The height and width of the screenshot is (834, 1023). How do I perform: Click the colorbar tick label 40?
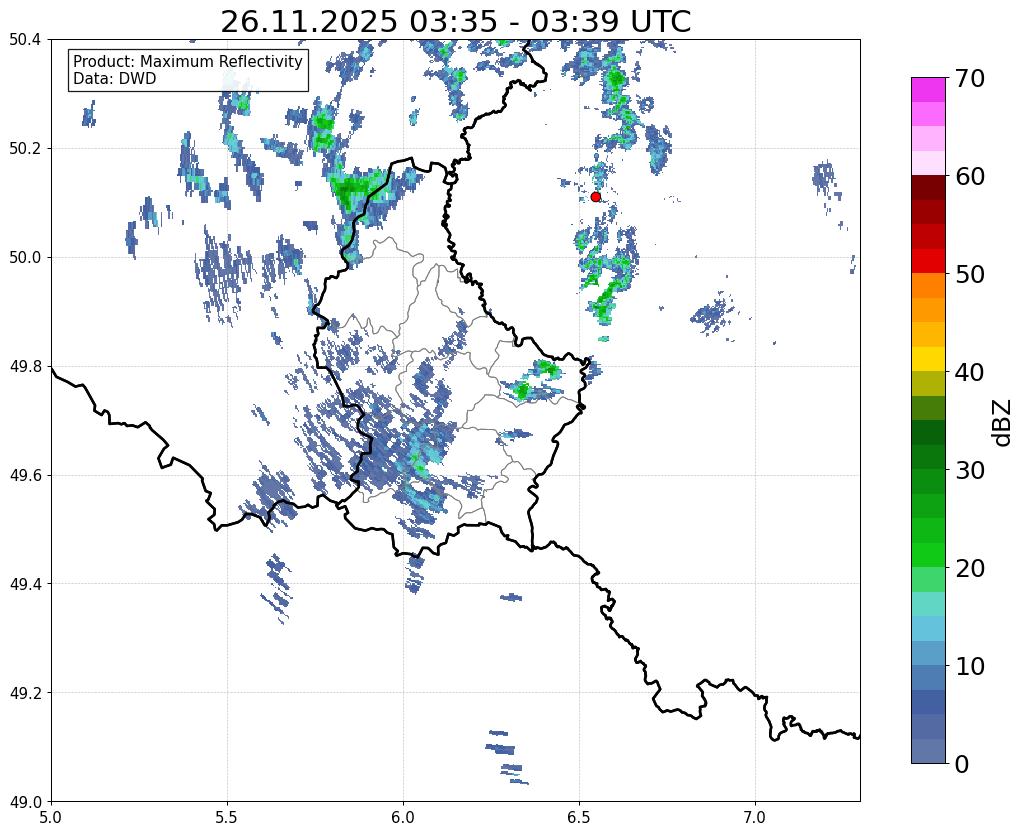point(969,372)
